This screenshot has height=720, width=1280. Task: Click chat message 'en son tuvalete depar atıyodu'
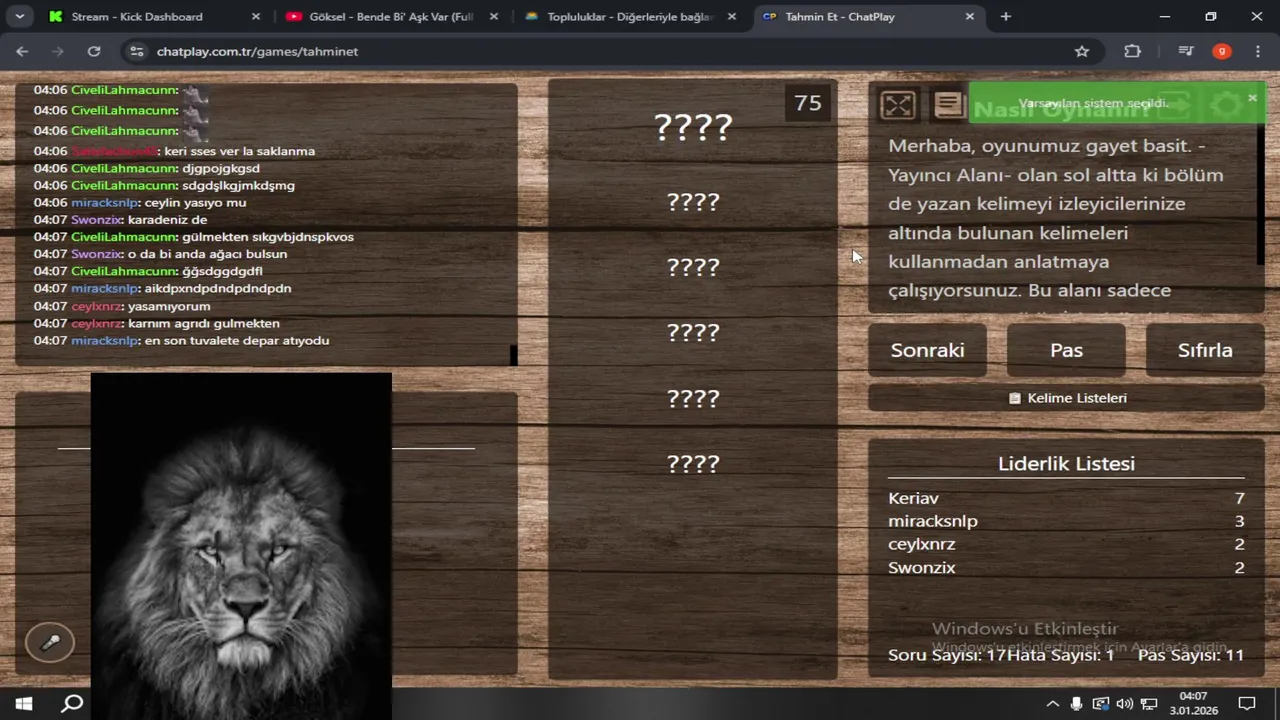point(237,340)
